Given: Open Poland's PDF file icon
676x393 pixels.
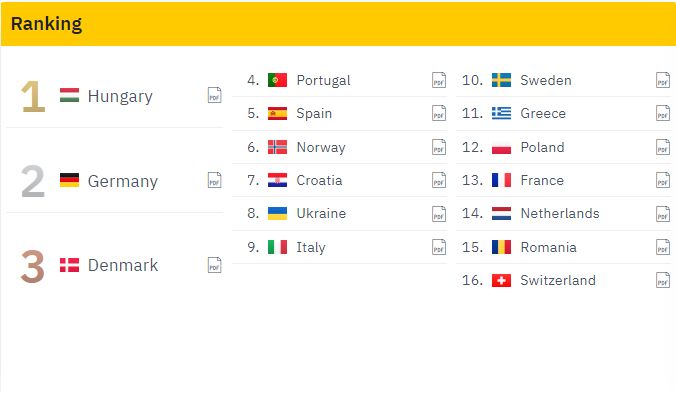Looking at the screenshot, I should pos(663,147).
